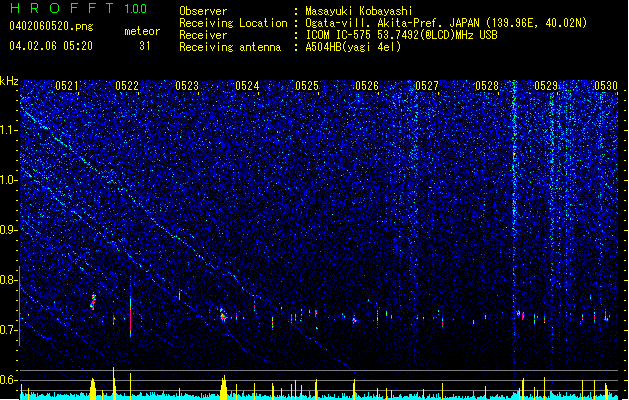
Task: Click the meteor label
Action: tap(142, 31)
